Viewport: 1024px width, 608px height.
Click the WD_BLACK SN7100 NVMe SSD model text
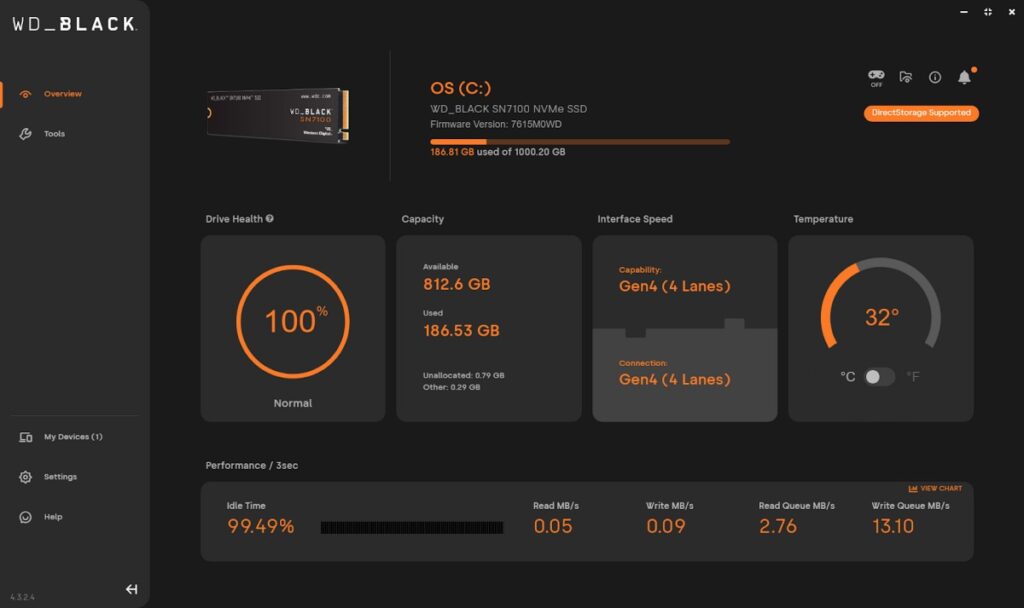point(508,109)
